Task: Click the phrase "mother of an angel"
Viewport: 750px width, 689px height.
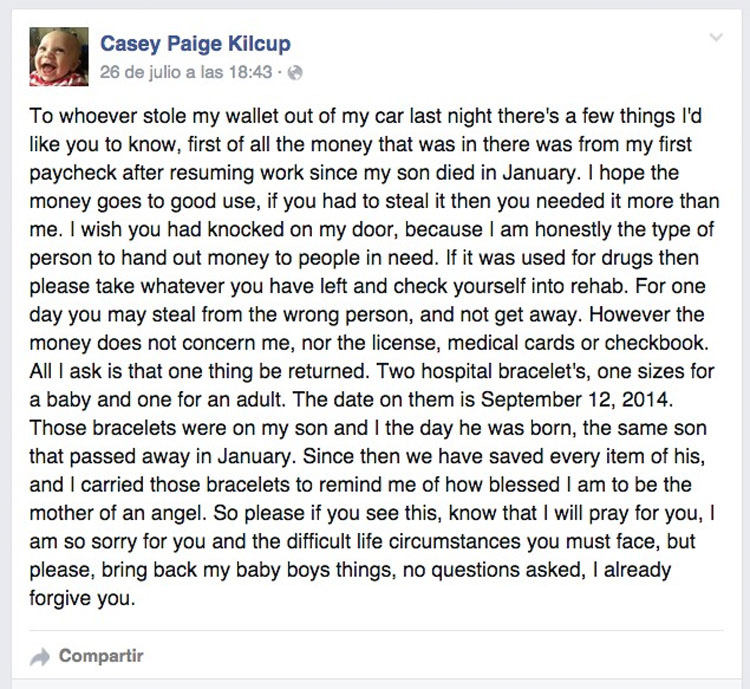Action: (118, 513)
